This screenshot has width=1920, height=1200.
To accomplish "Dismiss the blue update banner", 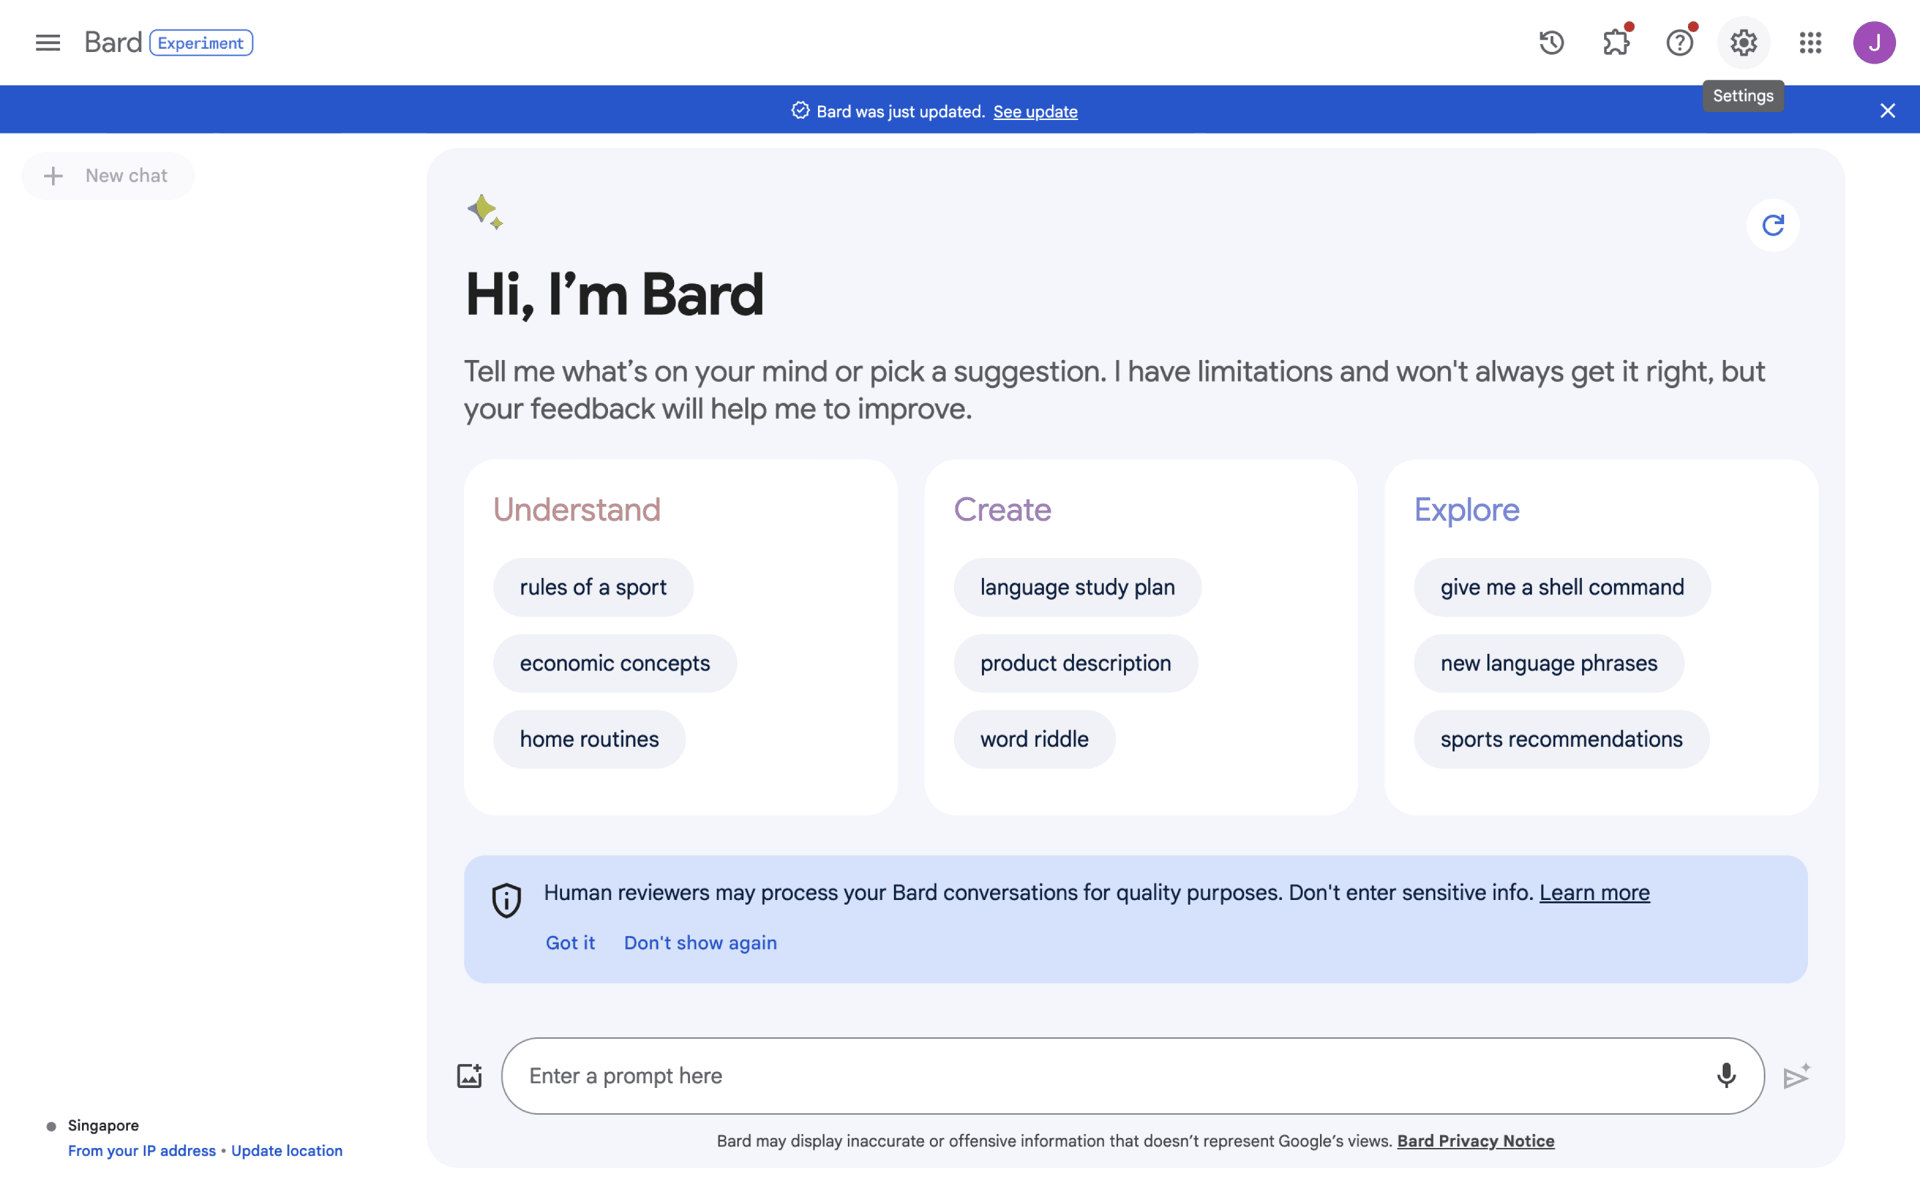I will 1887,111.
